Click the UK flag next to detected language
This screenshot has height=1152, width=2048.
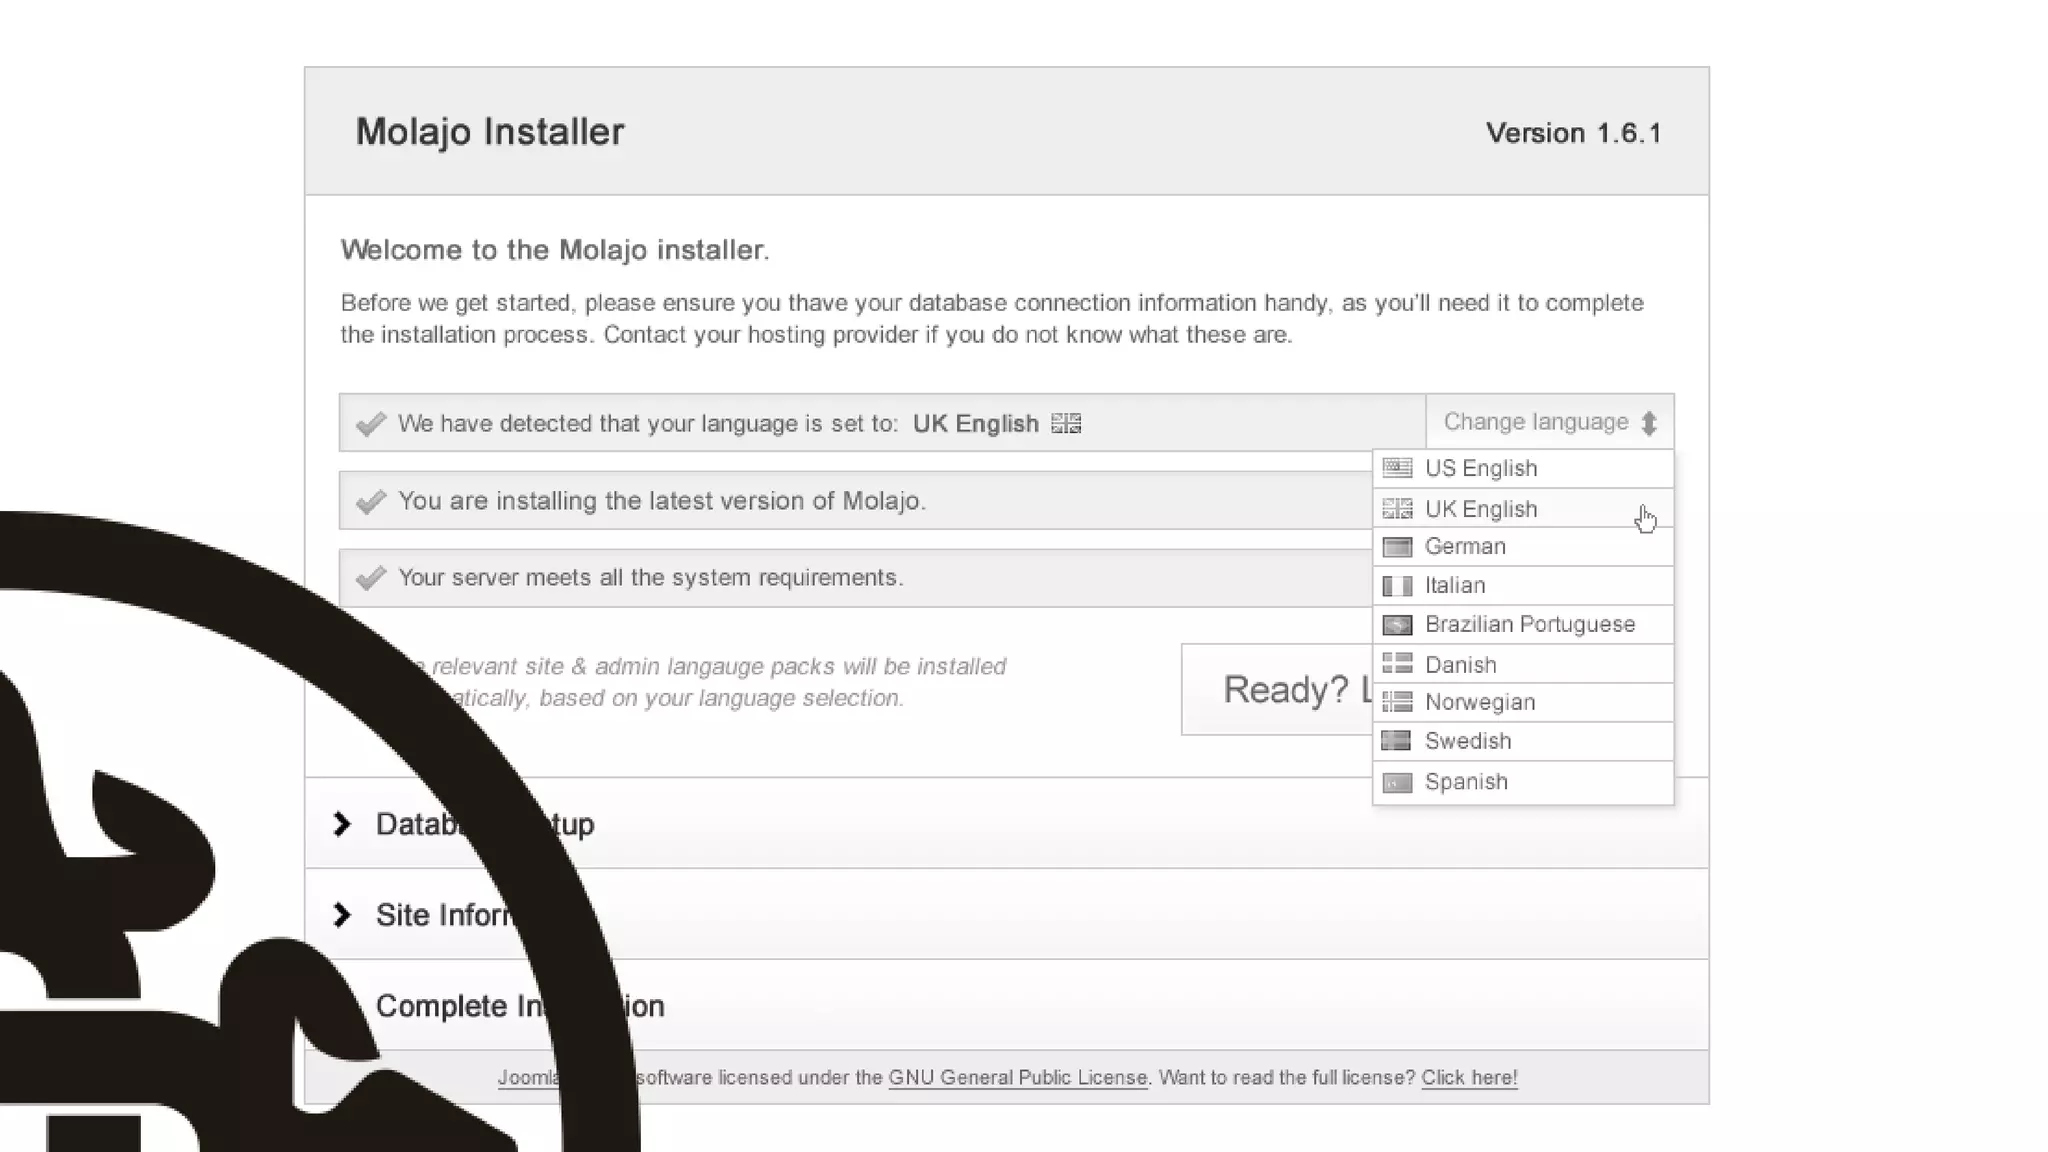(1066, 424)
